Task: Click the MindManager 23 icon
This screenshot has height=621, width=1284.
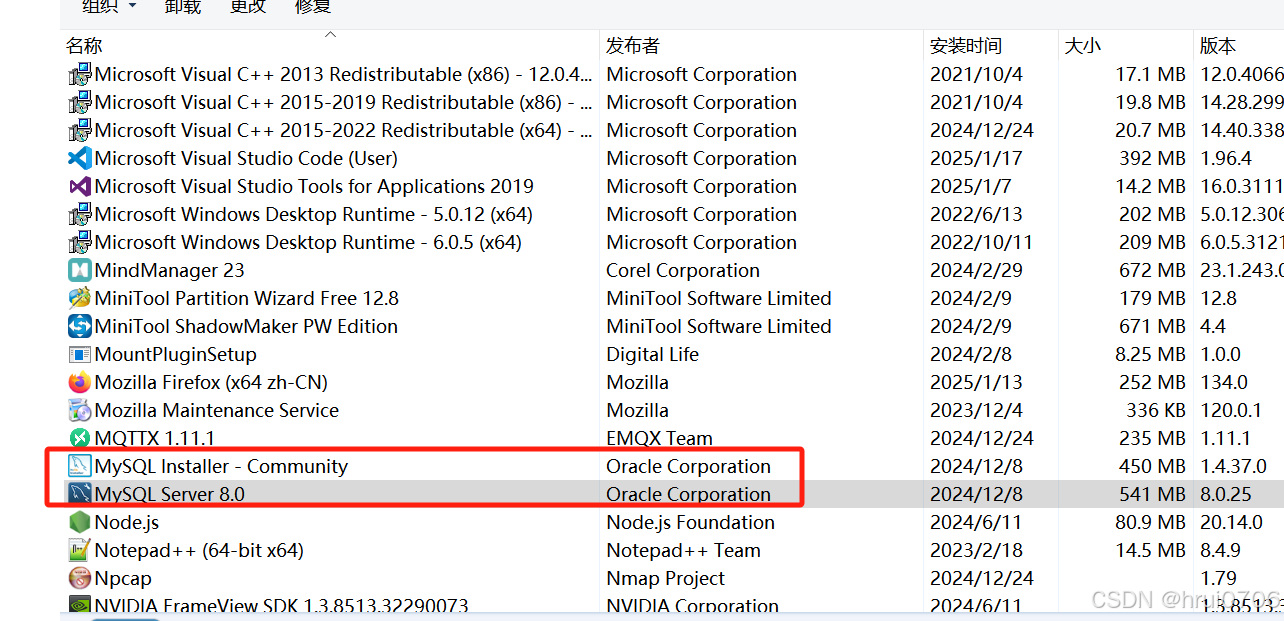Action: point(80,270)
